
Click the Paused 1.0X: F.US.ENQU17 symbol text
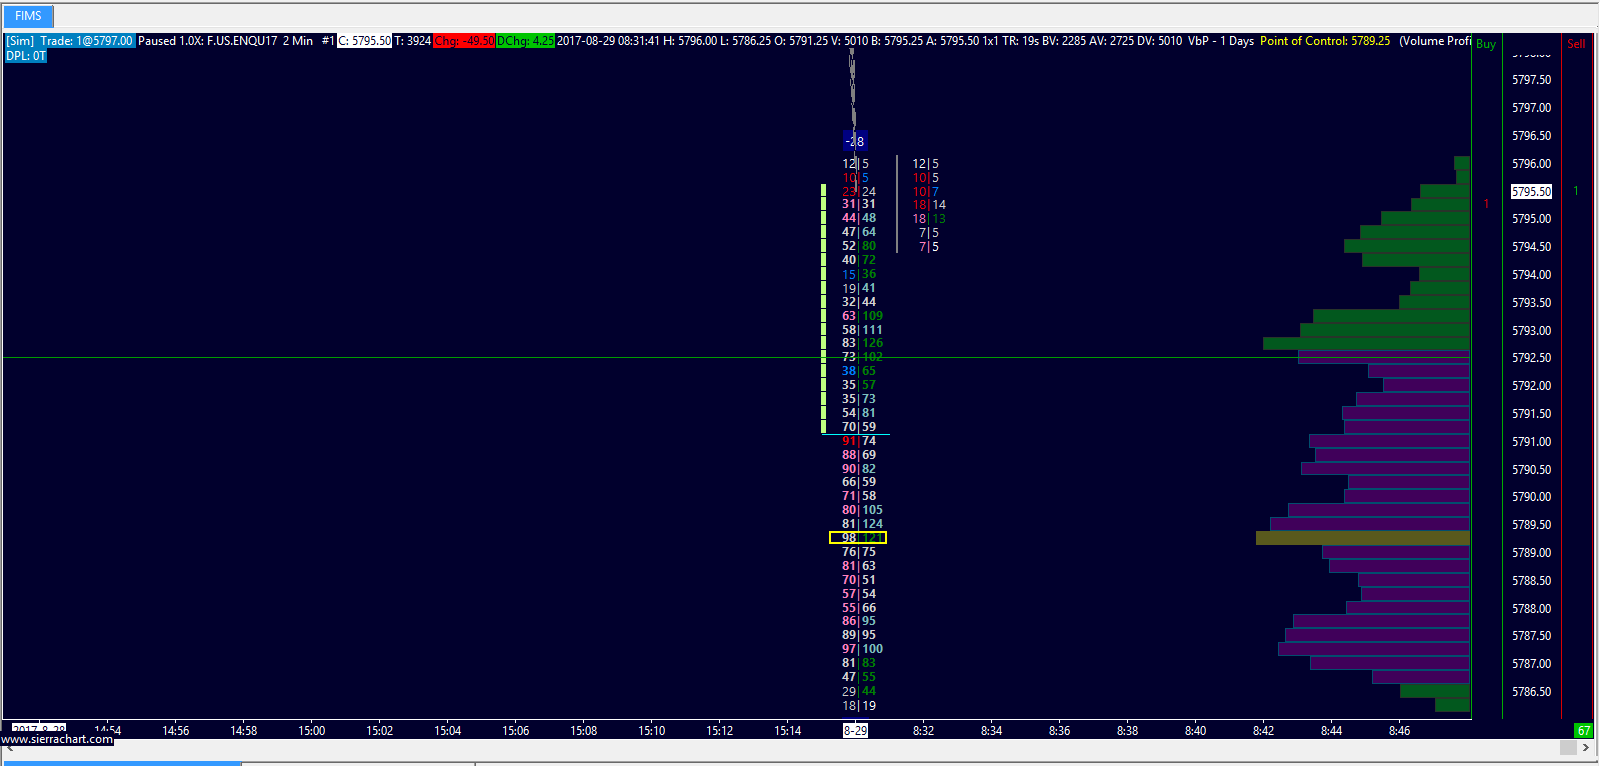click(208, 41)
